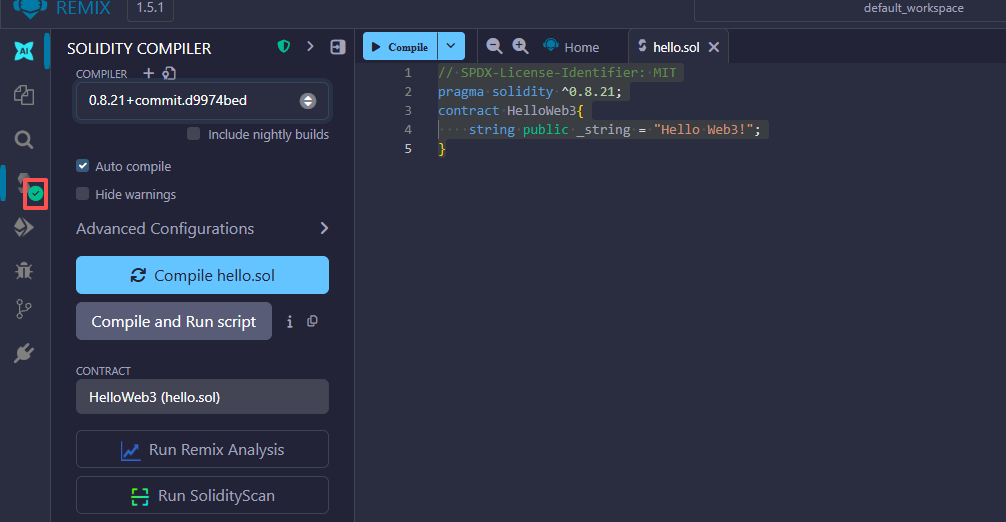This screenshot has width=1006, height=522.
Task: Expand Advanced Configurations section
Action: 203,228
